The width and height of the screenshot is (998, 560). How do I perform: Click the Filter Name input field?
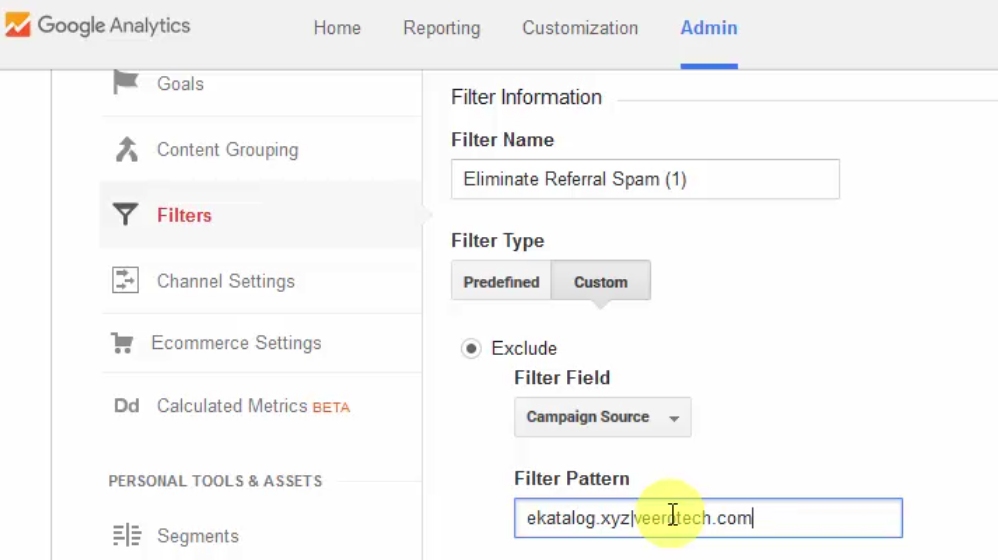coord(645,179)
